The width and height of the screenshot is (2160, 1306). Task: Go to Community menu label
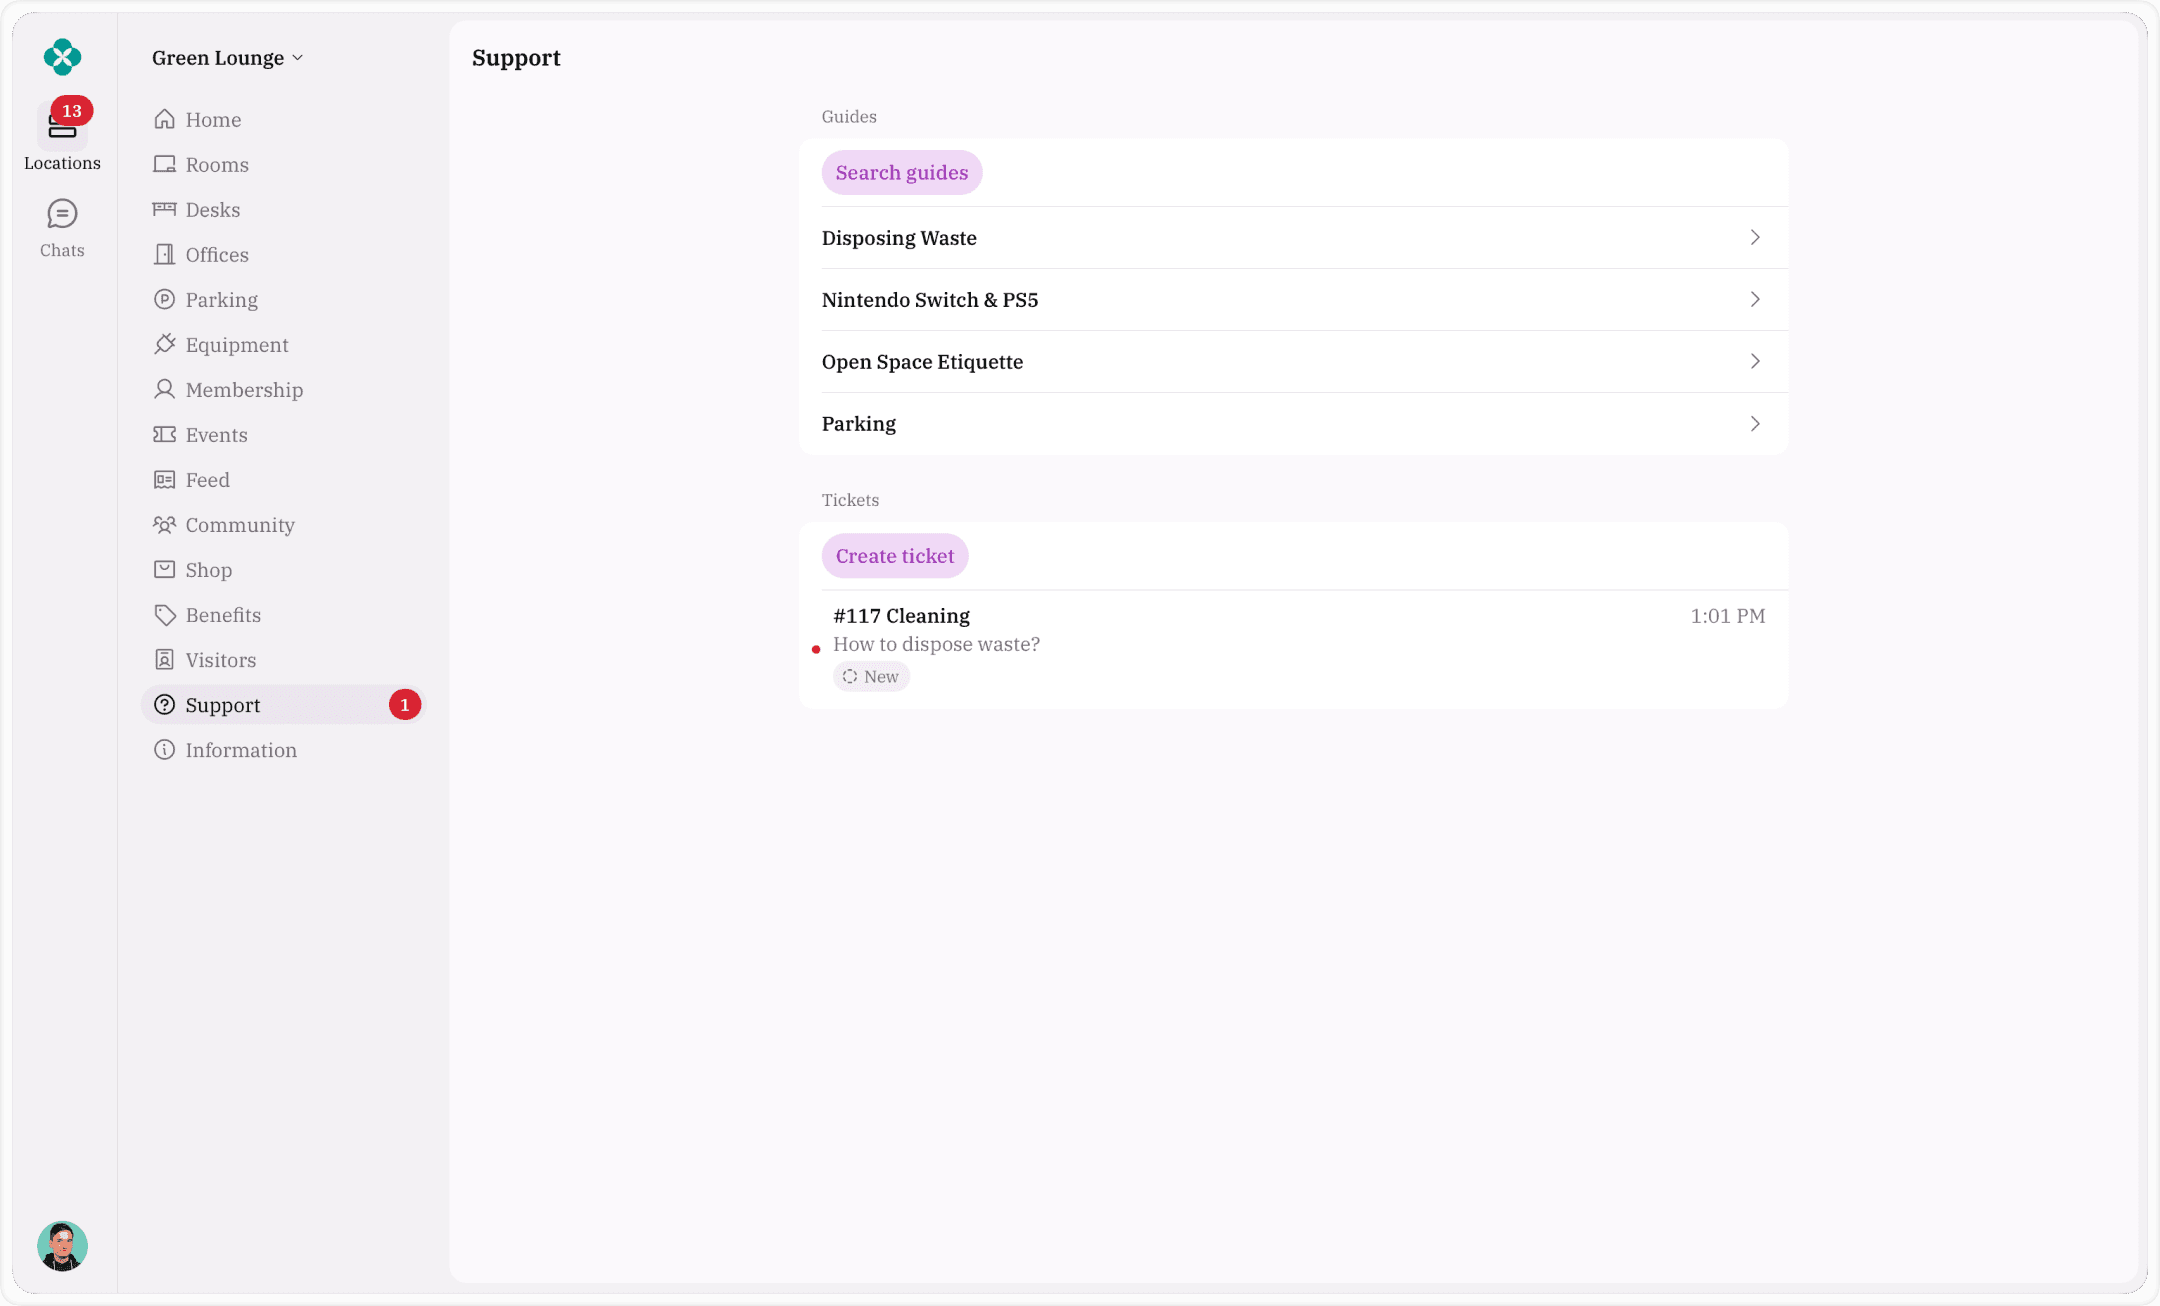tap(240, 525)
